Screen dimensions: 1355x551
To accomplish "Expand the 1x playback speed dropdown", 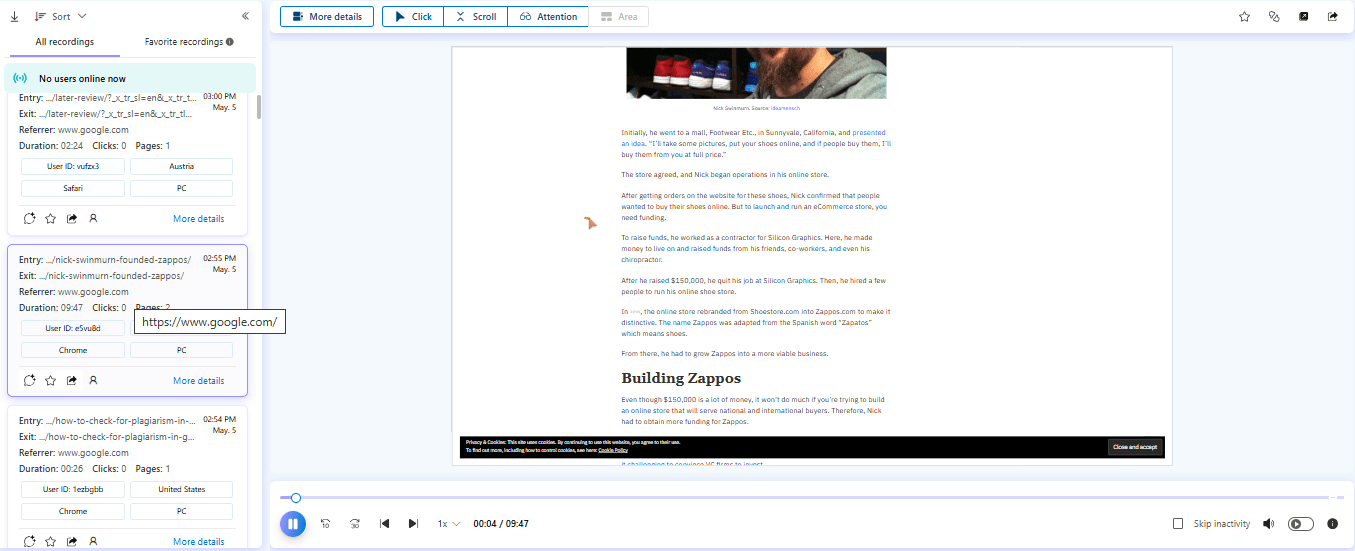I will (x=449, y=524).
